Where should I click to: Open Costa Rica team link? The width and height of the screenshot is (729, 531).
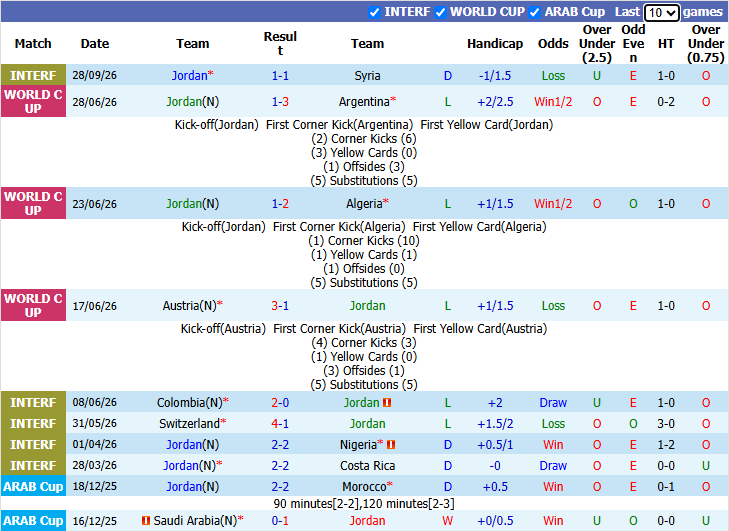click(367, 465)
